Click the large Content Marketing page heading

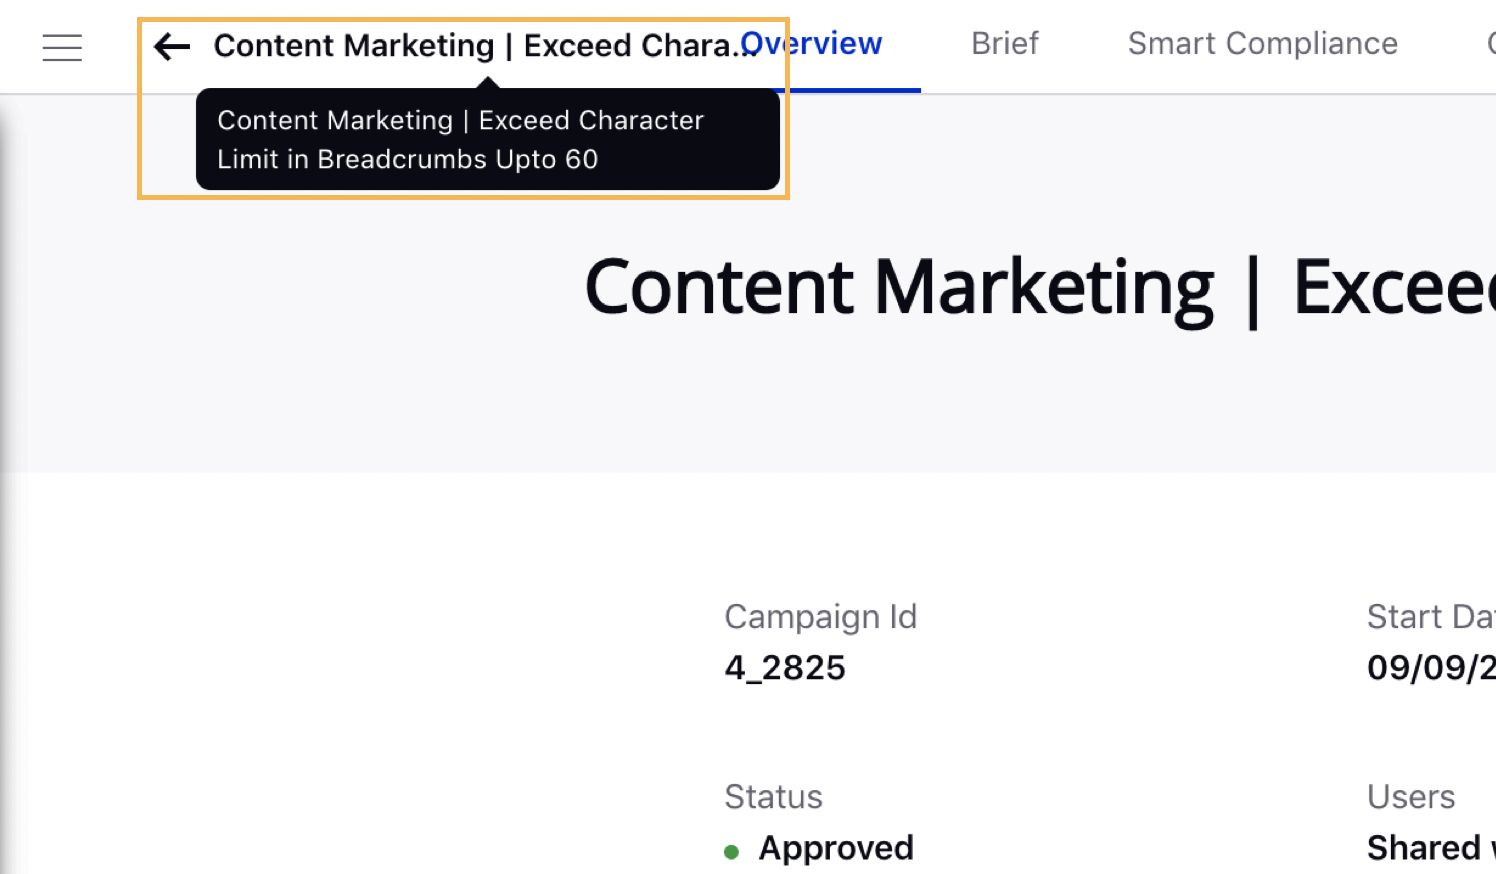[1040, 288]
